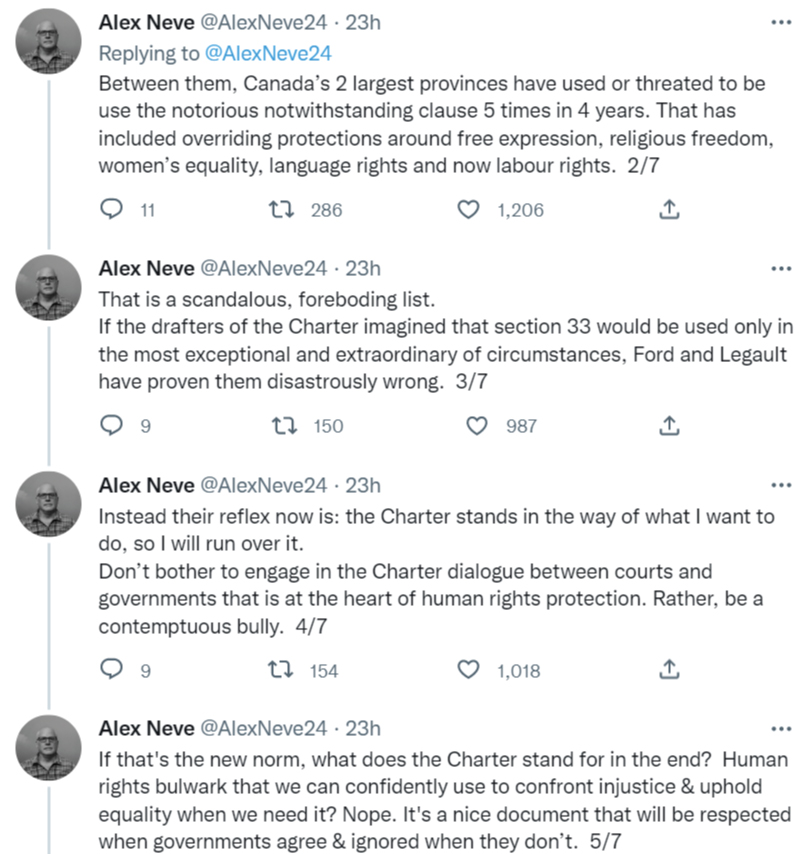Open the Replying to @AlexNeve24 link
This screenshot has height=854, width=811.
[x=267, y=53]
